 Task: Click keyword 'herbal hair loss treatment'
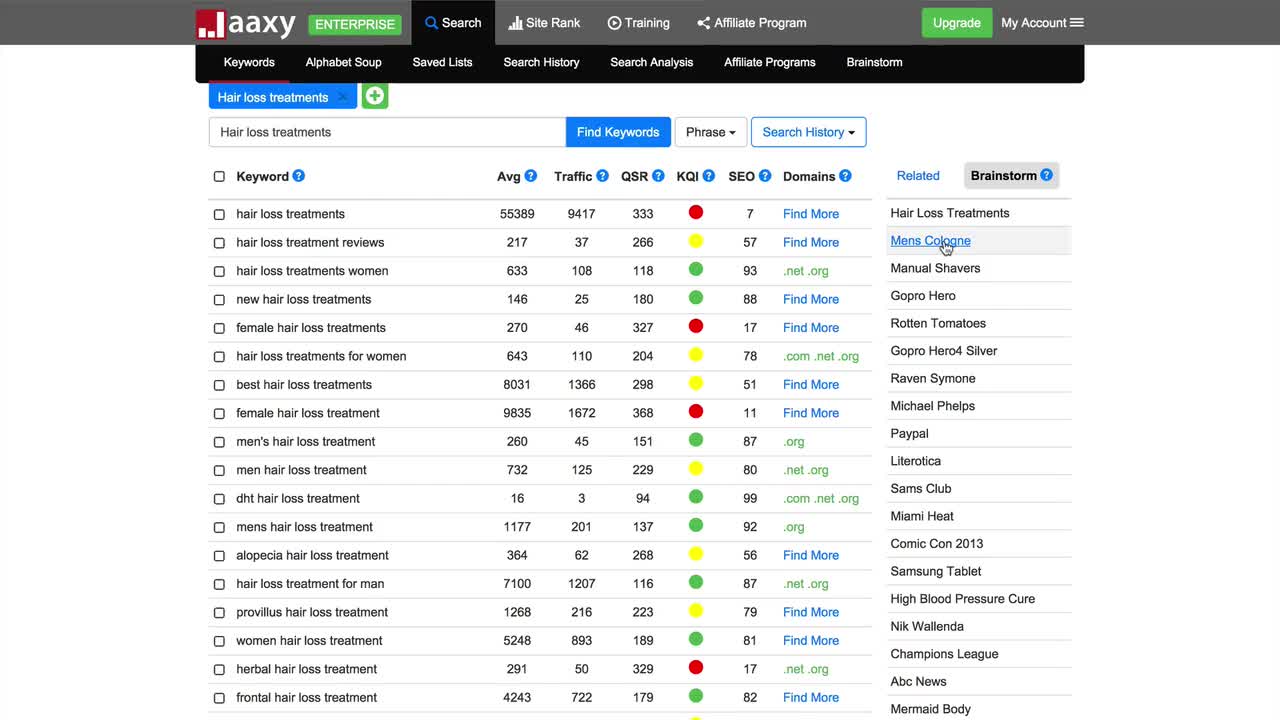coord(306,669)
